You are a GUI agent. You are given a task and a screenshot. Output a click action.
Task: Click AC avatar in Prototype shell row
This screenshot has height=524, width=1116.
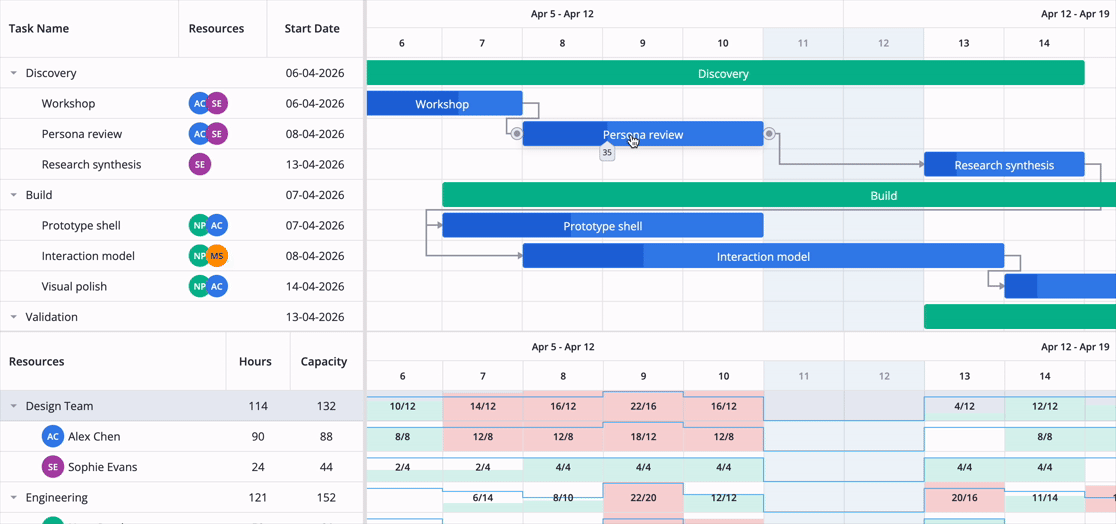coord(217,226)
